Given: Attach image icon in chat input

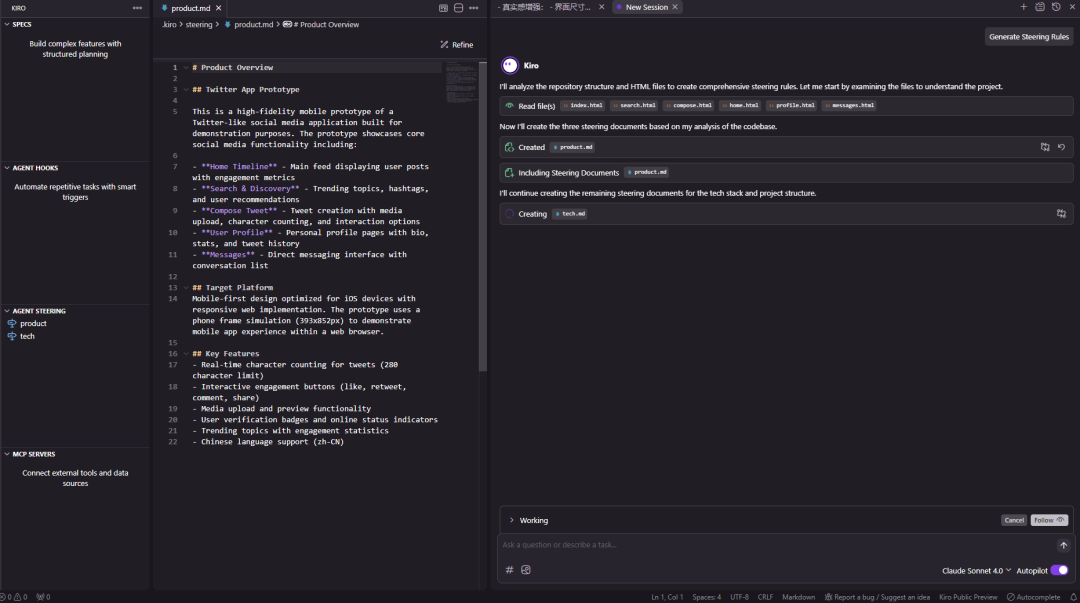Looking at the screenshot, I should coord(526,570).
